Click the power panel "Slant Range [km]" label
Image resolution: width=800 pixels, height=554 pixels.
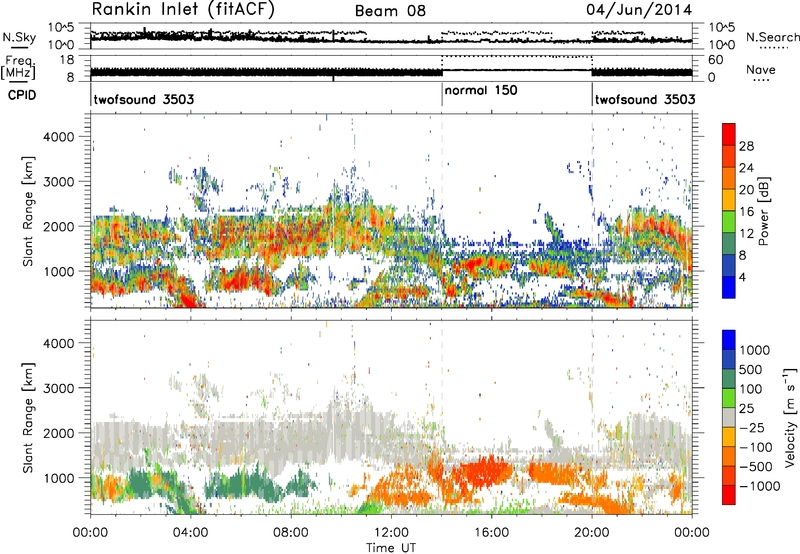(x=28, y=211)
